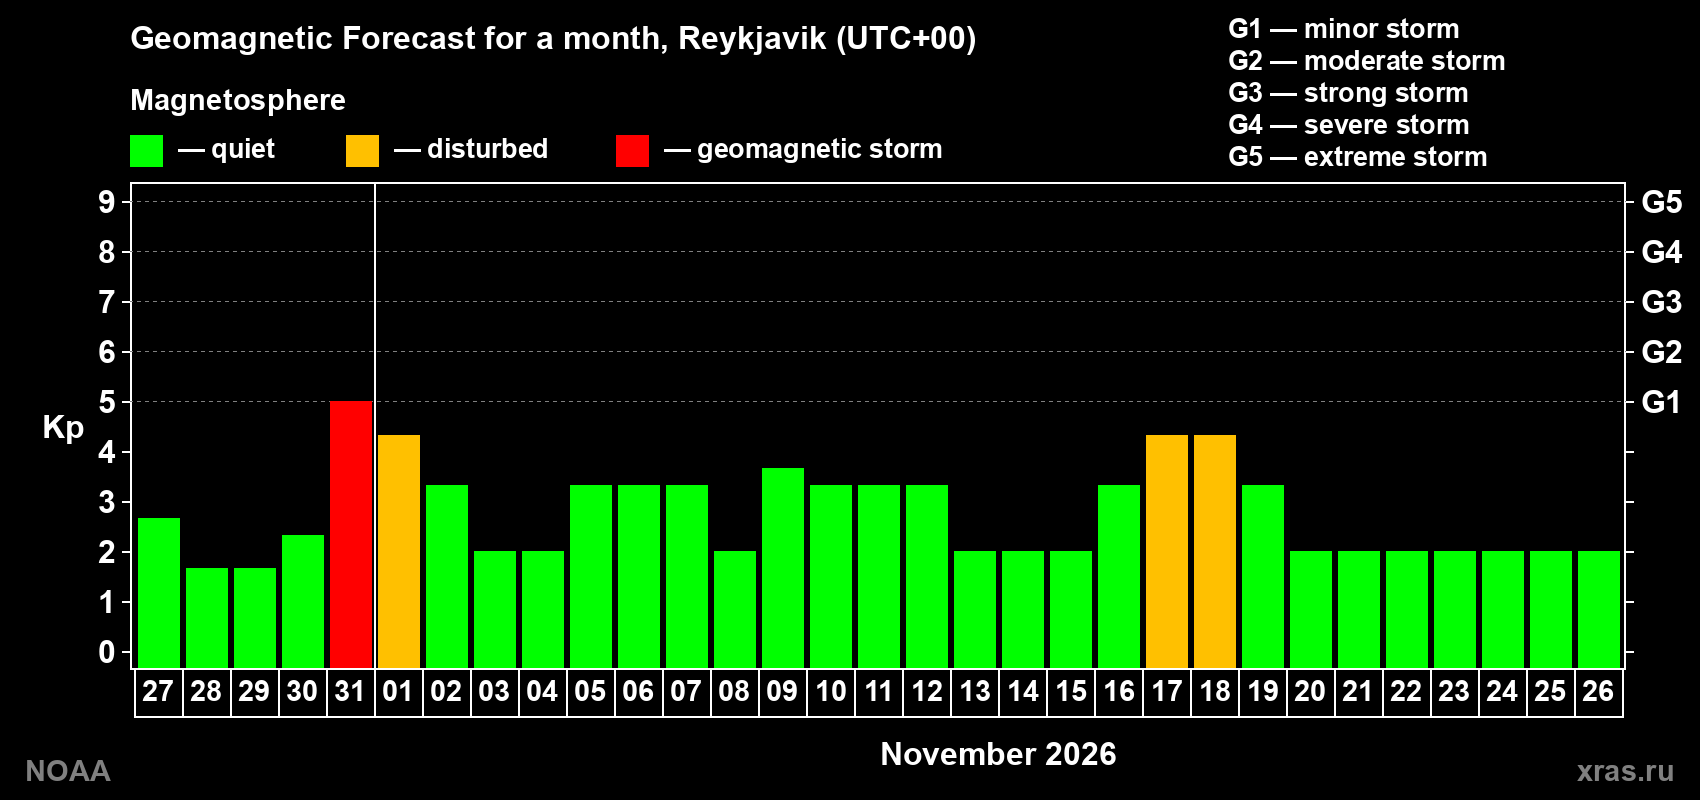
Task: Select the green bar above date 27
Action: pyautogui.click(x=159, y=593)
